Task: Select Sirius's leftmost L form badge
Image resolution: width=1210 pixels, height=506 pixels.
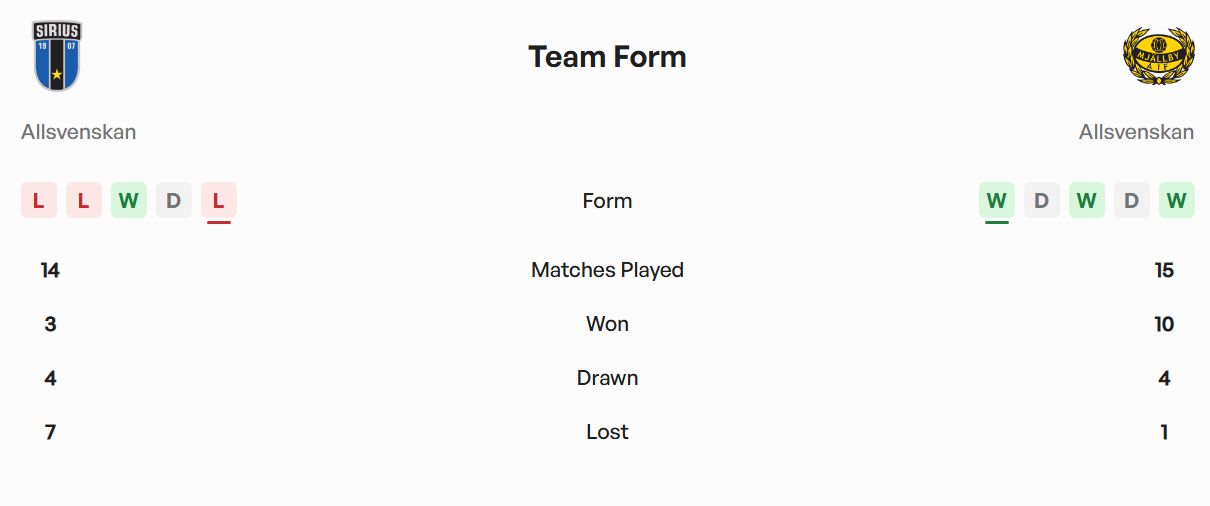Action: coord(39,201)
